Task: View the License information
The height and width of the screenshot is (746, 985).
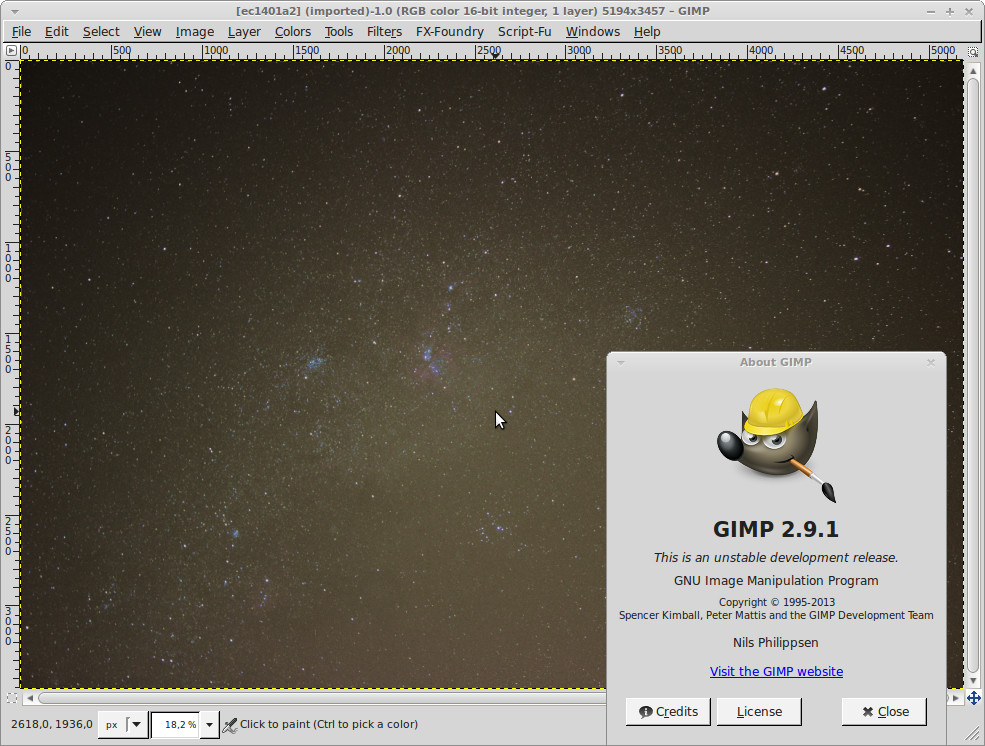Action: tap(759, 712)
